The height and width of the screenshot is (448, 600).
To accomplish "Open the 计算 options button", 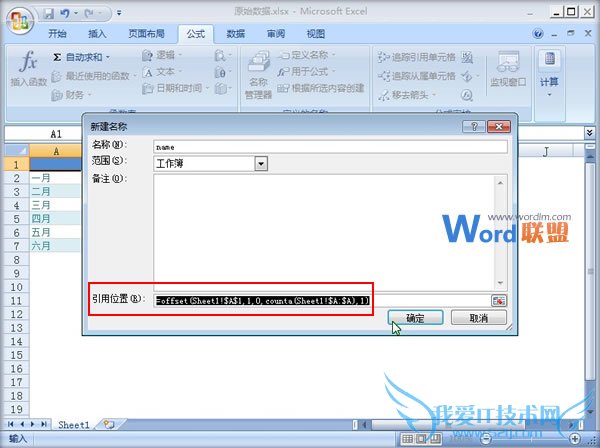I will 549,73.
